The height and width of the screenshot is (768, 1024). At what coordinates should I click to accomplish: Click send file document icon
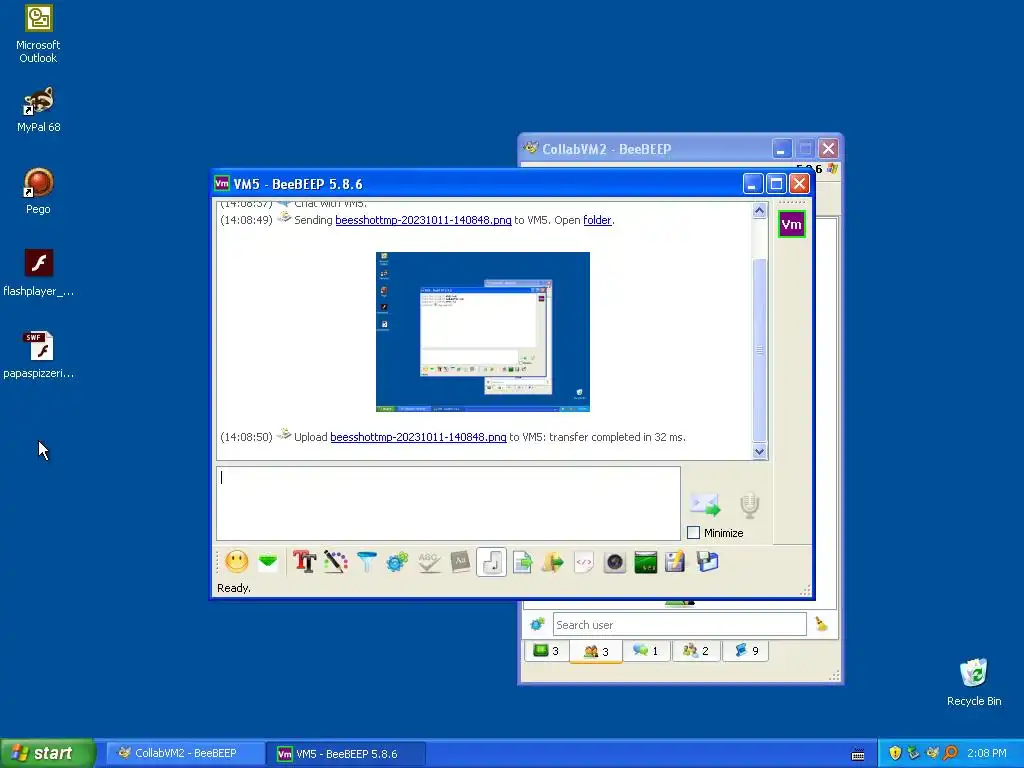tap(522, 562)
